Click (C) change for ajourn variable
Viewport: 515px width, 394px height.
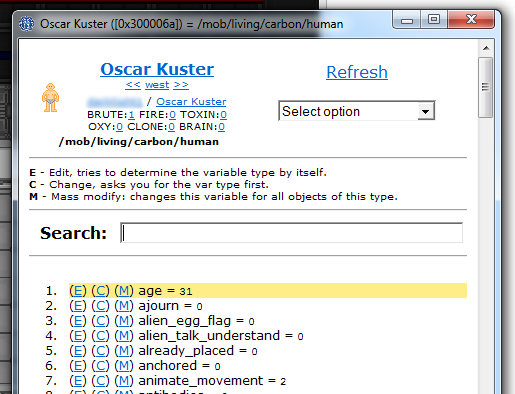[100, 306]
